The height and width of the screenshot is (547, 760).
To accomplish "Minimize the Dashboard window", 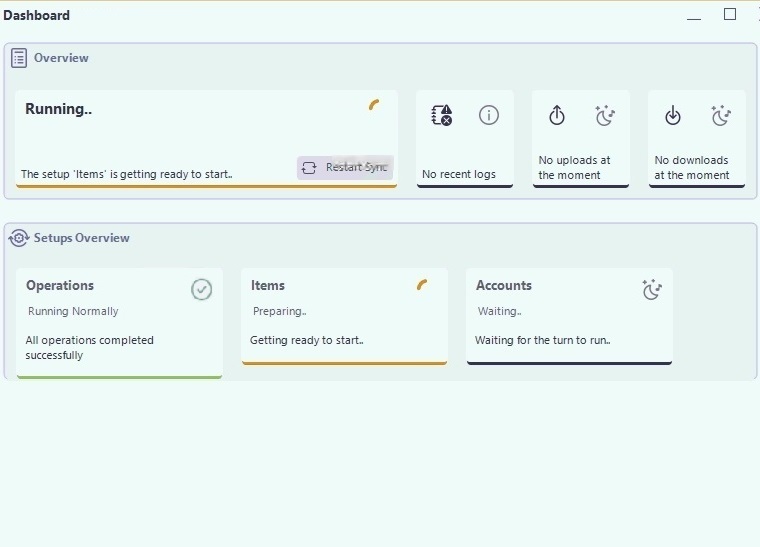I will click(695, 17).
